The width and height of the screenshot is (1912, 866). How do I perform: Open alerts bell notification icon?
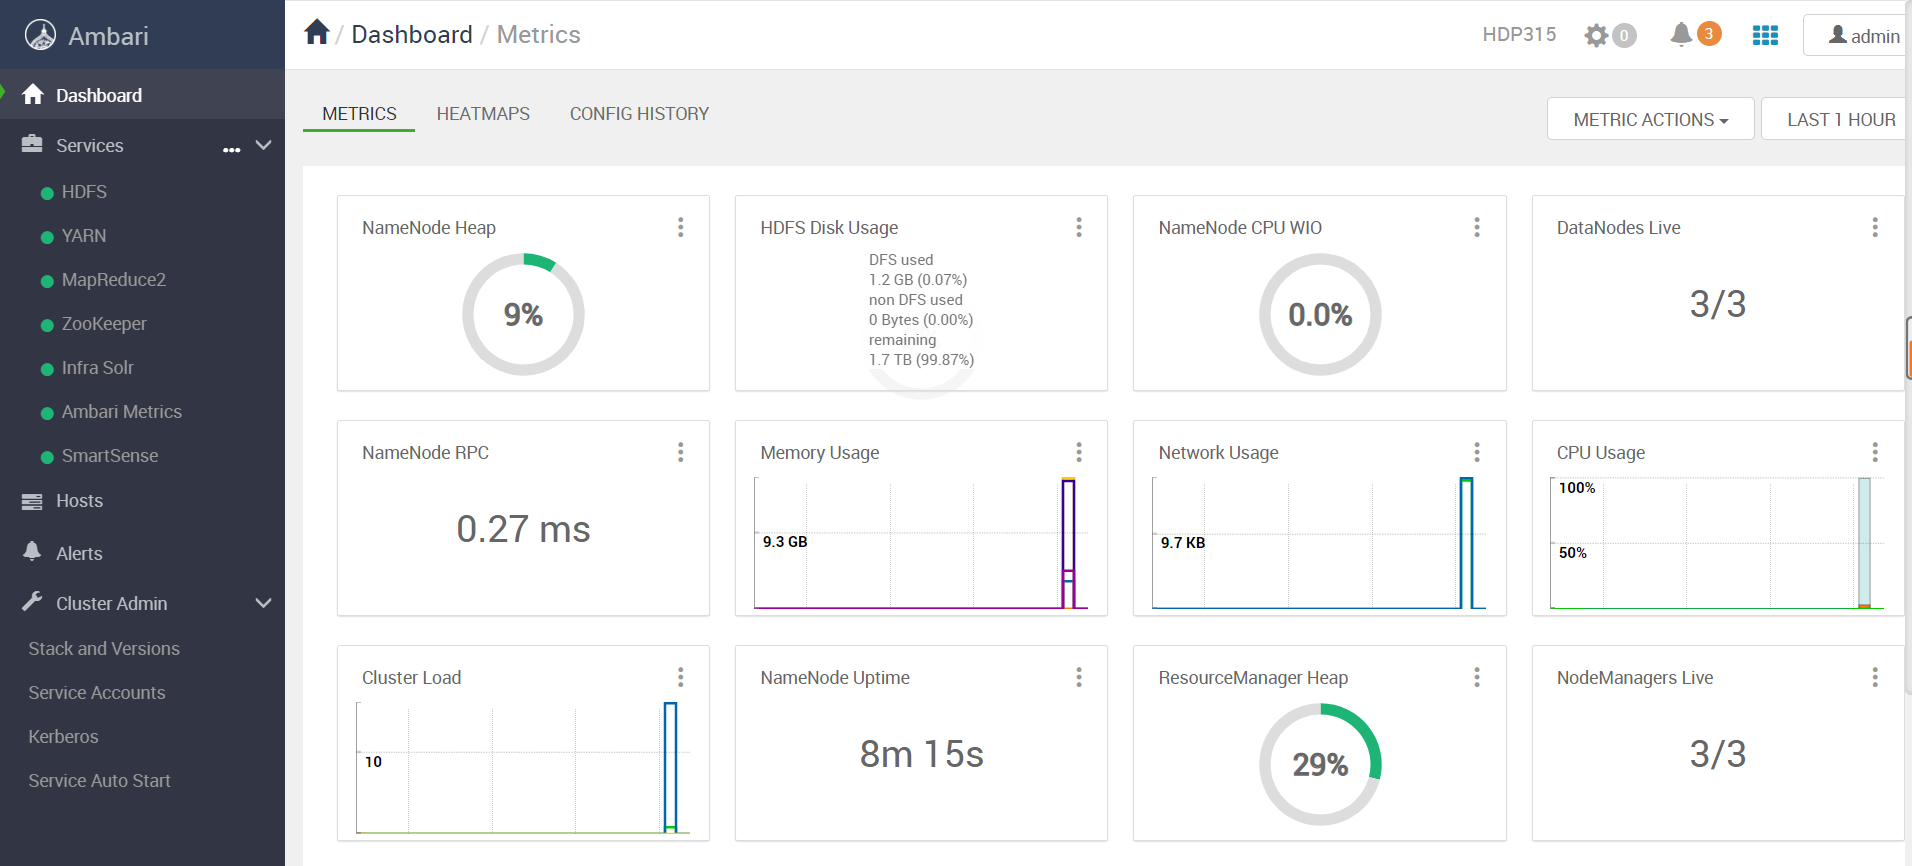[x=1681, y=34]
